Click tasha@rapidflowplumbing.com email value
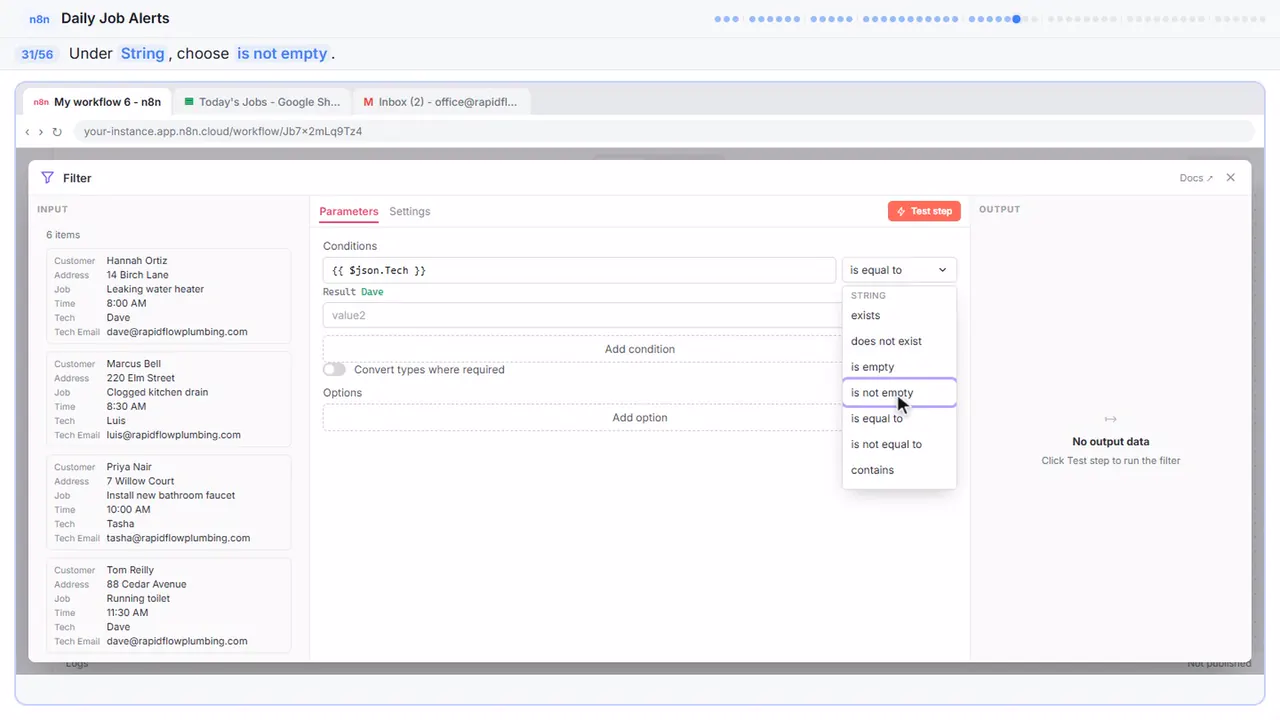Screen dimensions: 1280x720 pos(179,538)
